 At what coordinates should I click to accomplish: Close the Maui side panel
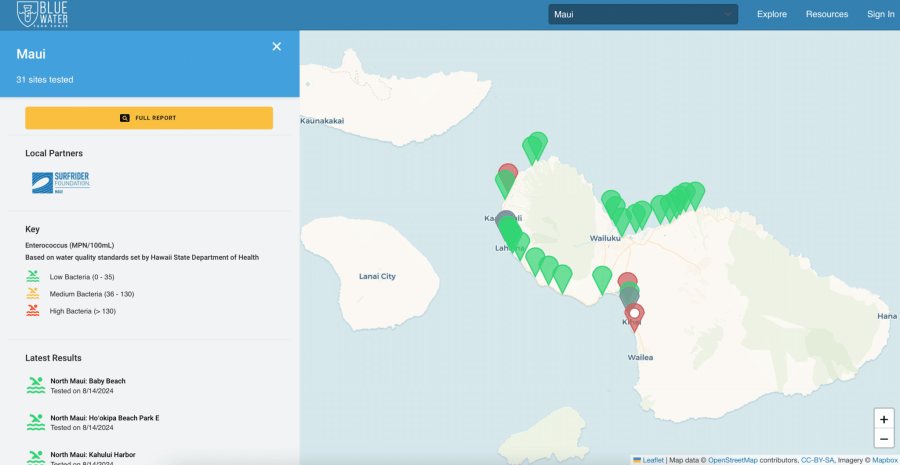(x=277, y=46)
